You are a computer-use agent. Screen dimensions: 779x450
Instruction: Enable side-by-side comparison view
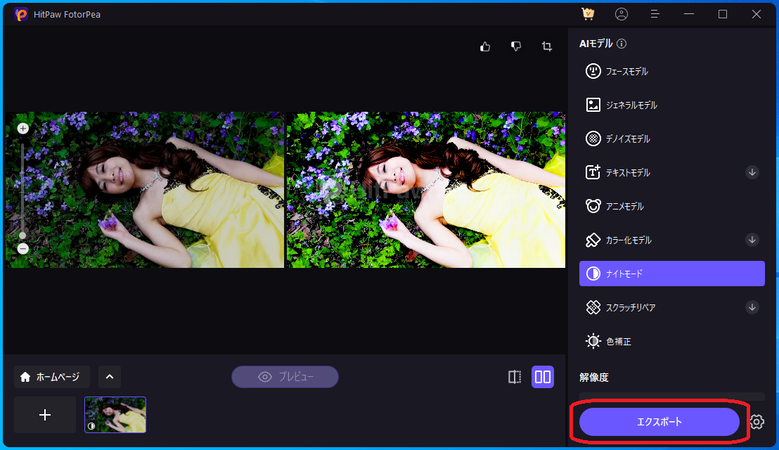542,377
